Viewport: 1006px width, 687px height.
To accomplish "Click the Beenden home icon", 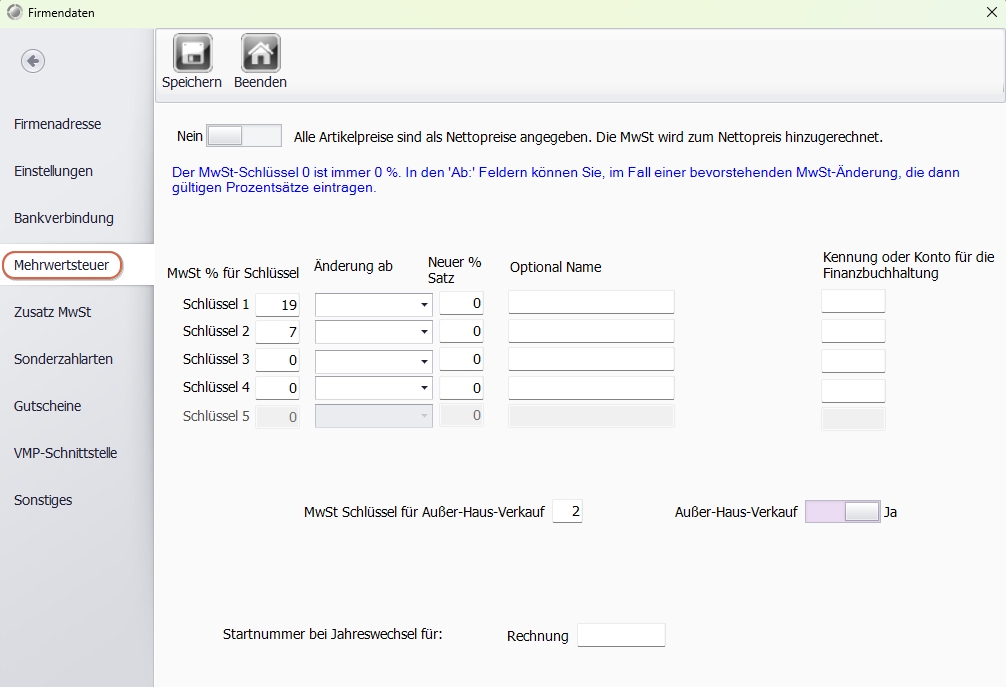I will coord(260,53).
